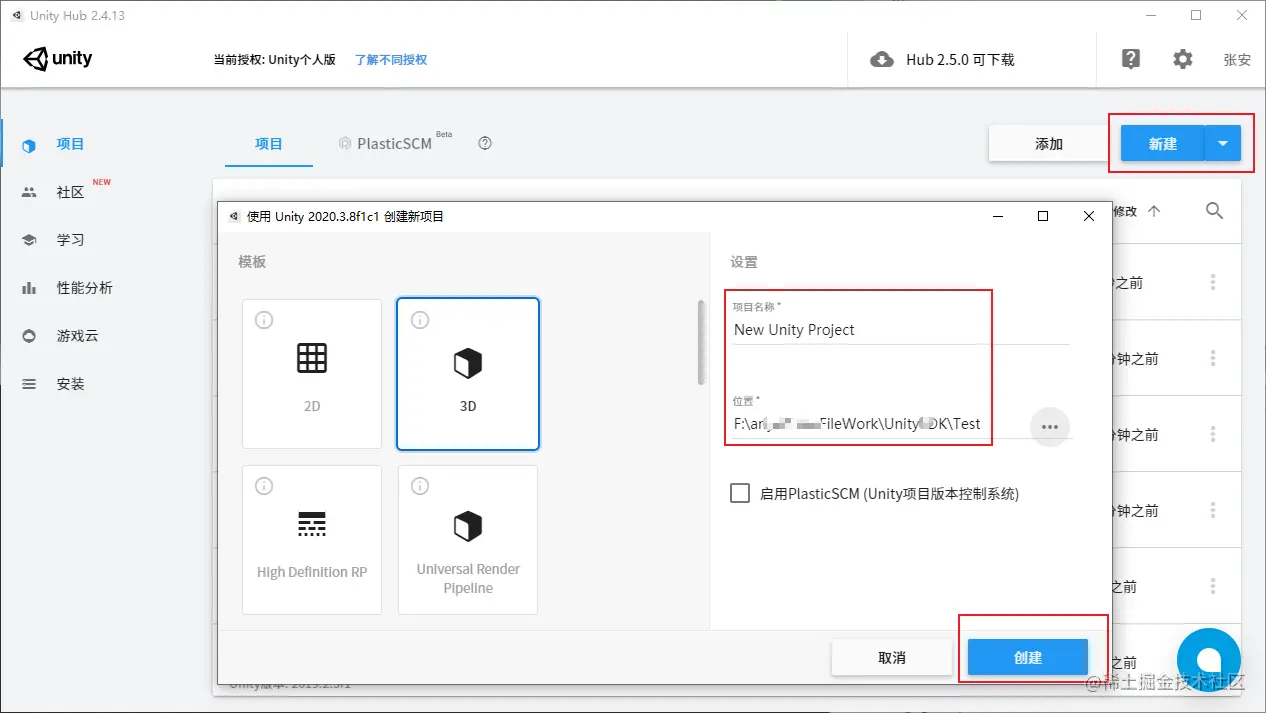Screen dimensions: 1266x713
Task: Close the create new project dialog
Action: click(x=1089, y=216)
